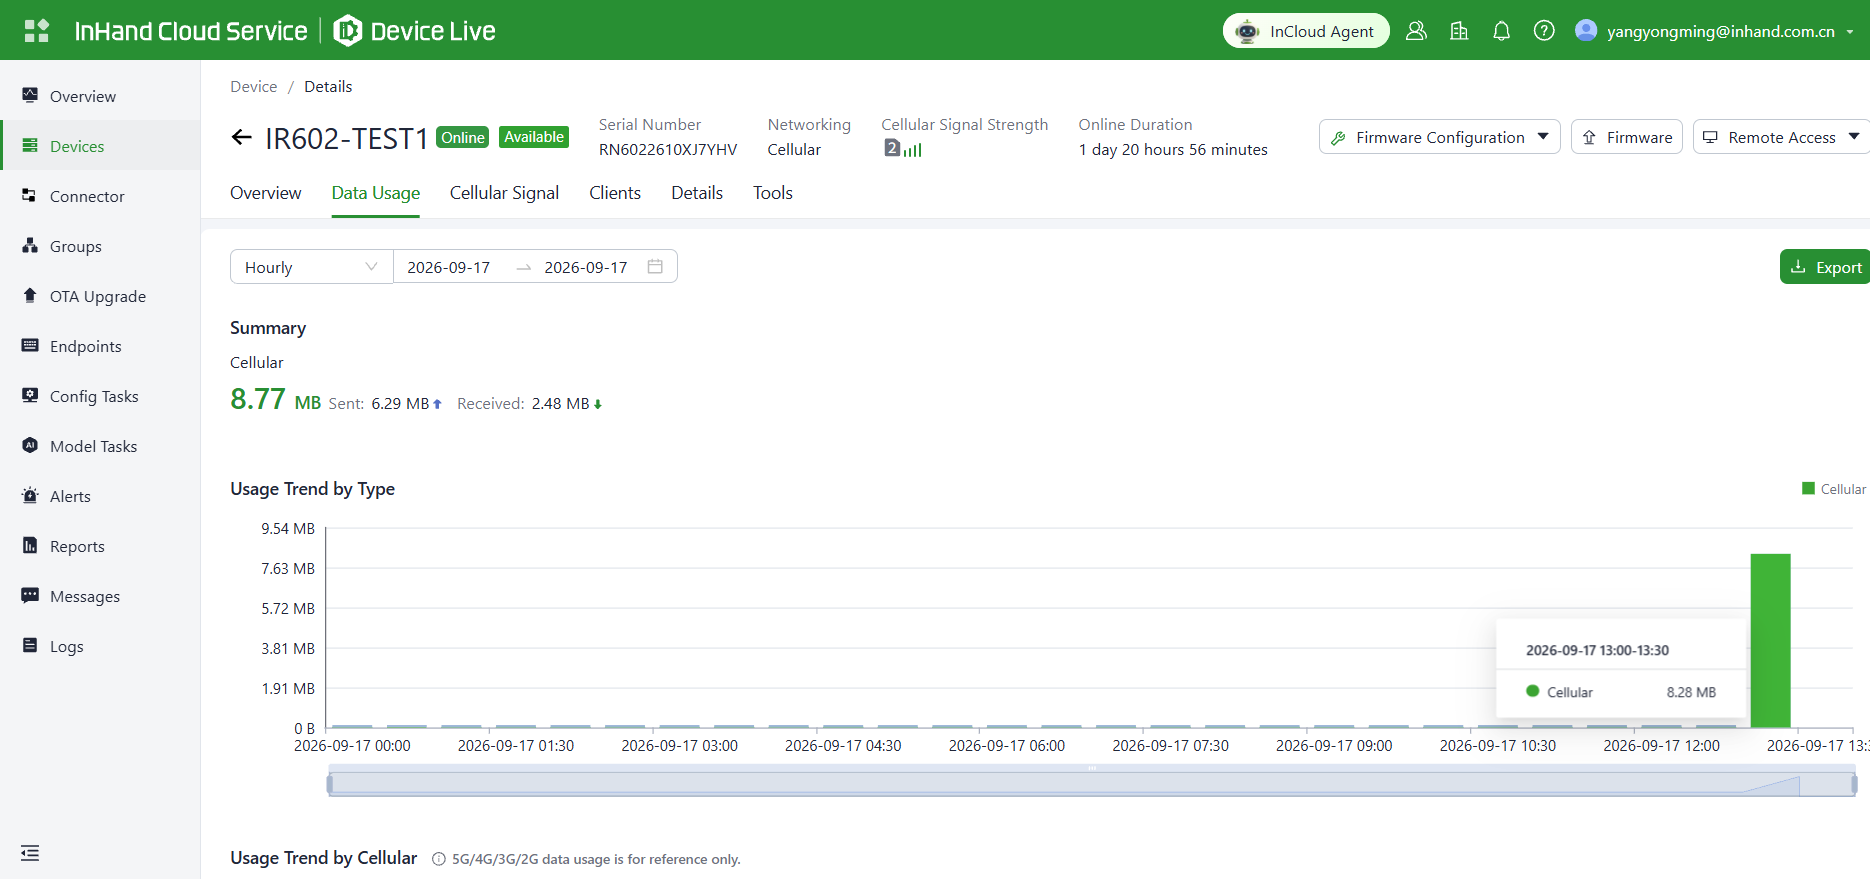Click the info icon beside Usage Trend by Cellular
Image resolution: width=1870 pixels, height=879 pixels.
438,859
